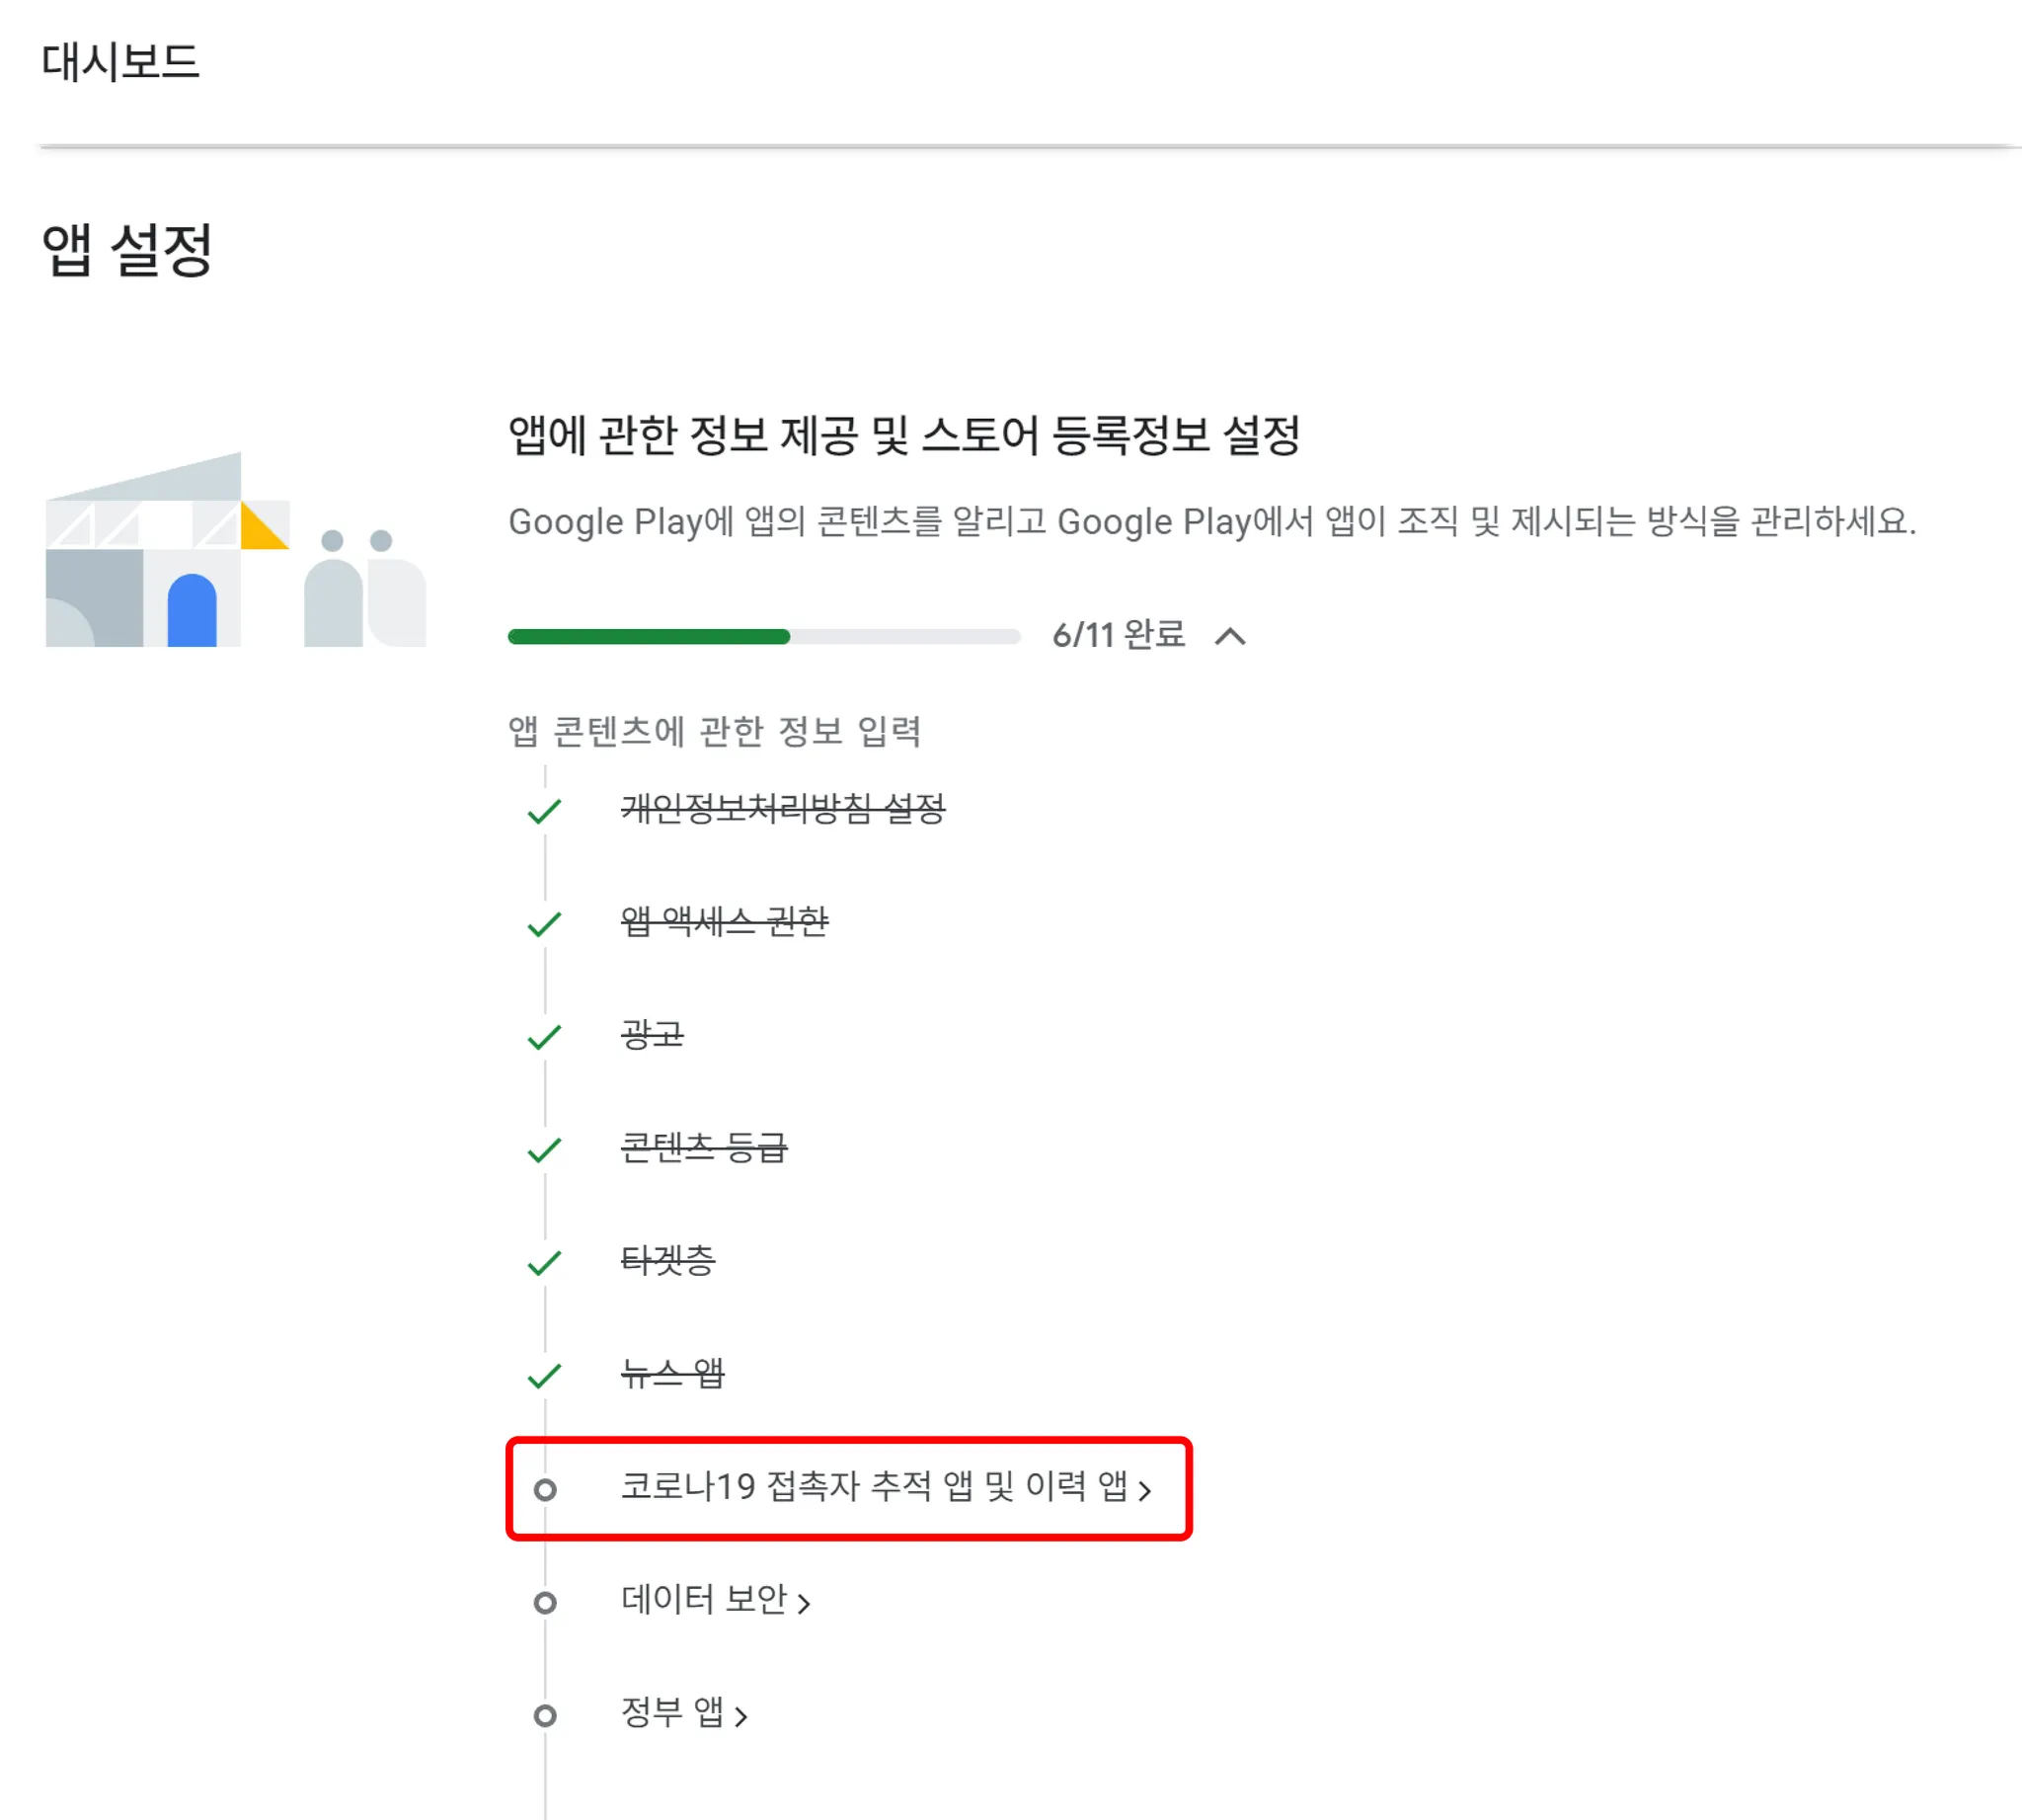Screen dimensions: 2022x1820
Task: Select the completed 광고 item
Action: 652,1034
